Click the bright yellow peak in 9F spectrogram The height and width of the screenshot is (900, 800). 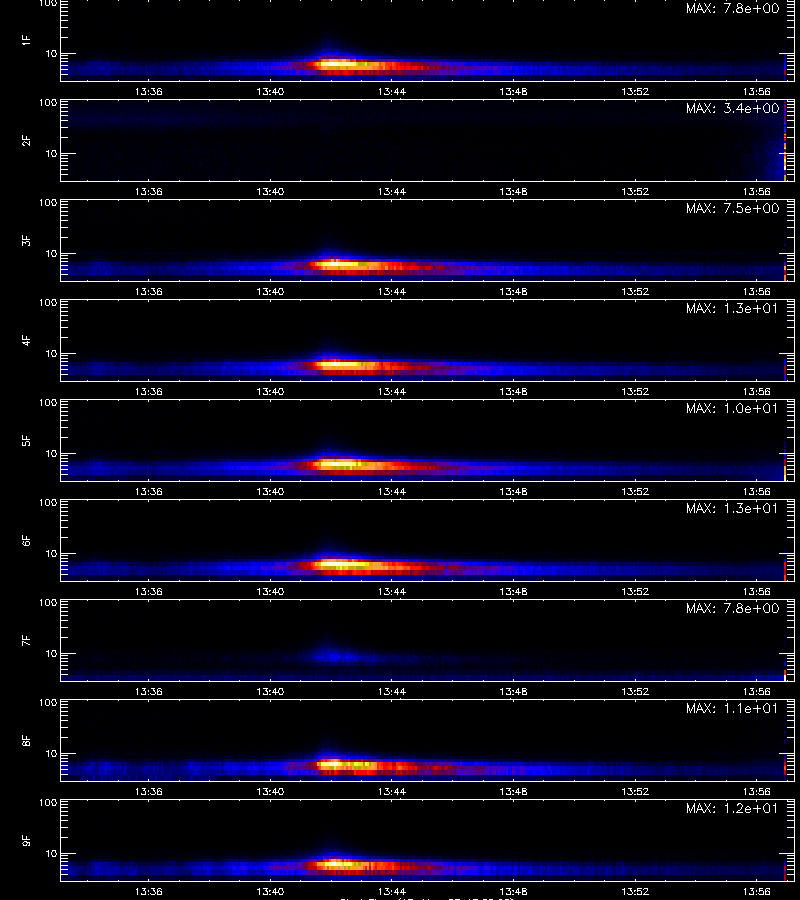(x=339, y=864)
